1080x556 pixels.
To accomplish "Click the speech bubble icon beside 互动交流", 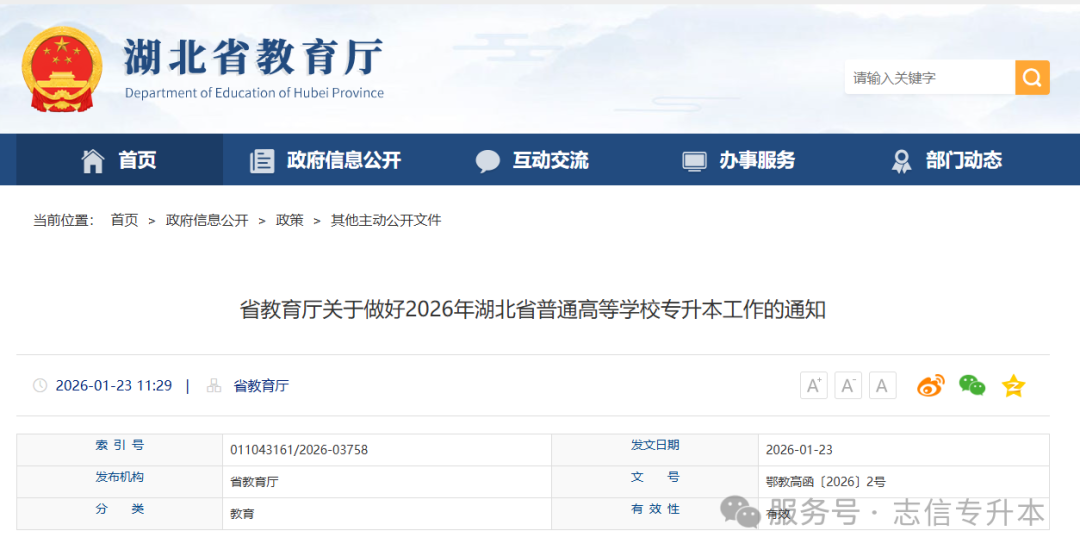I will [488, 161].
